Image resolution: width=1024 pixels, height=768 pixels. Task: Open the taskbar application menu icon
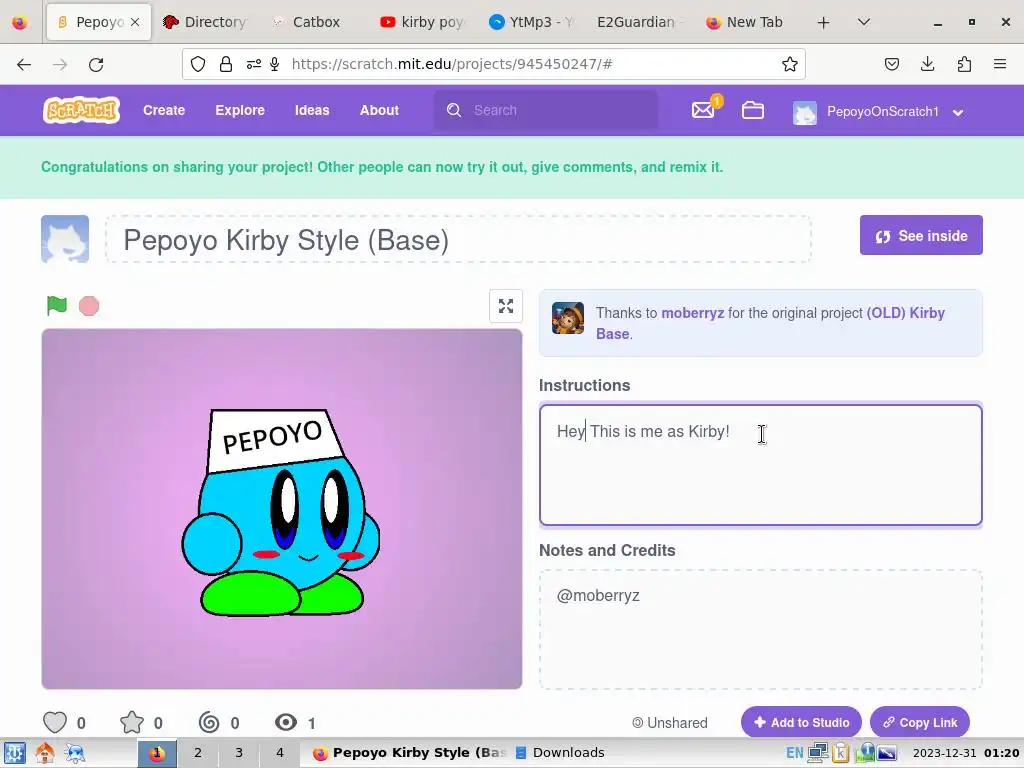[x=14, y=753]
